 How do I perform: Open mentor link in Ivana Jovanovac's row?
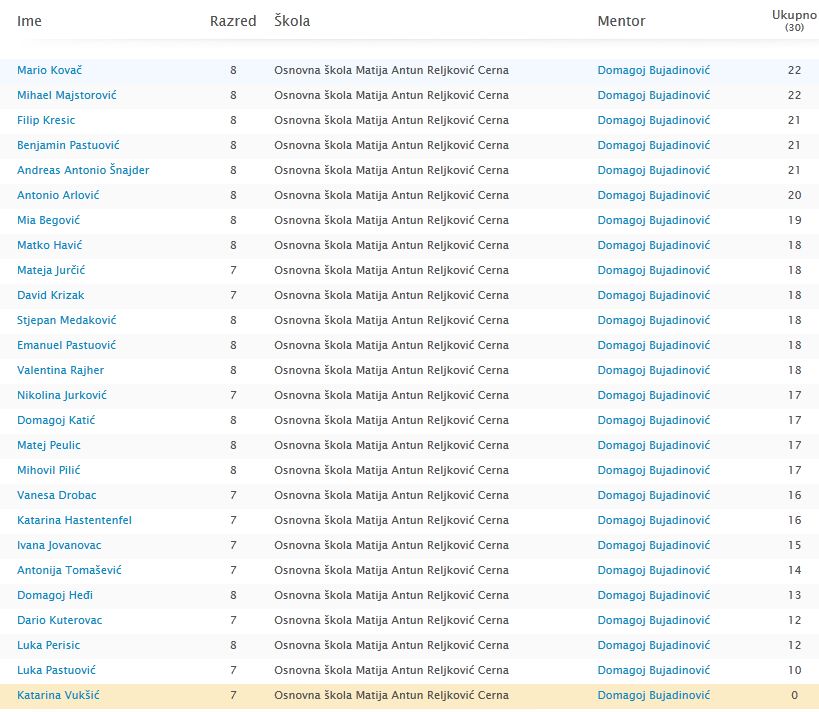[x=653, y=545]
